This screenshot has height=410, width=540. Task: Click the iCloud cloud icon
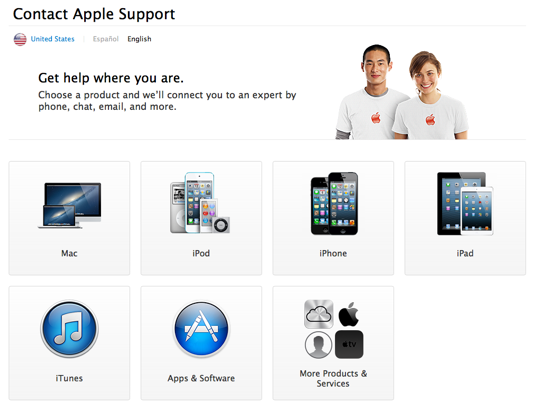click(x=319, y=314)
